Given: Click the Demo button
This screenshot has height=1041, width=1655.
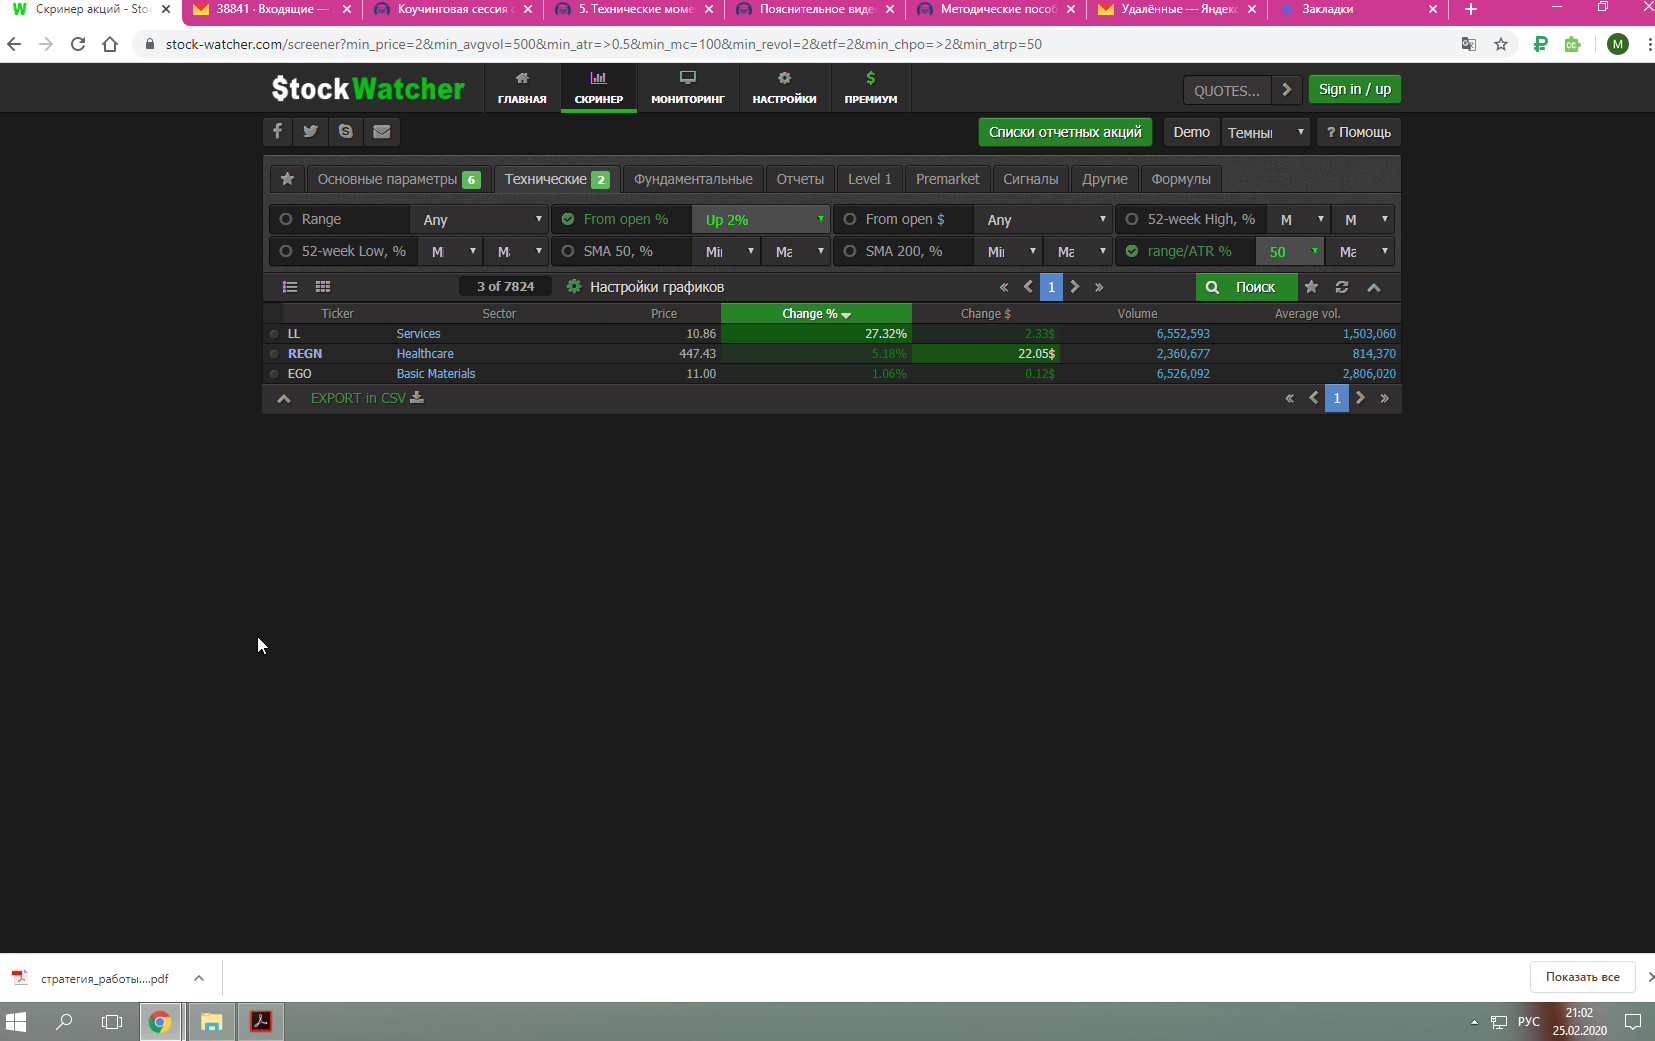Looking at the screenshot, I should coord(1191,132).
